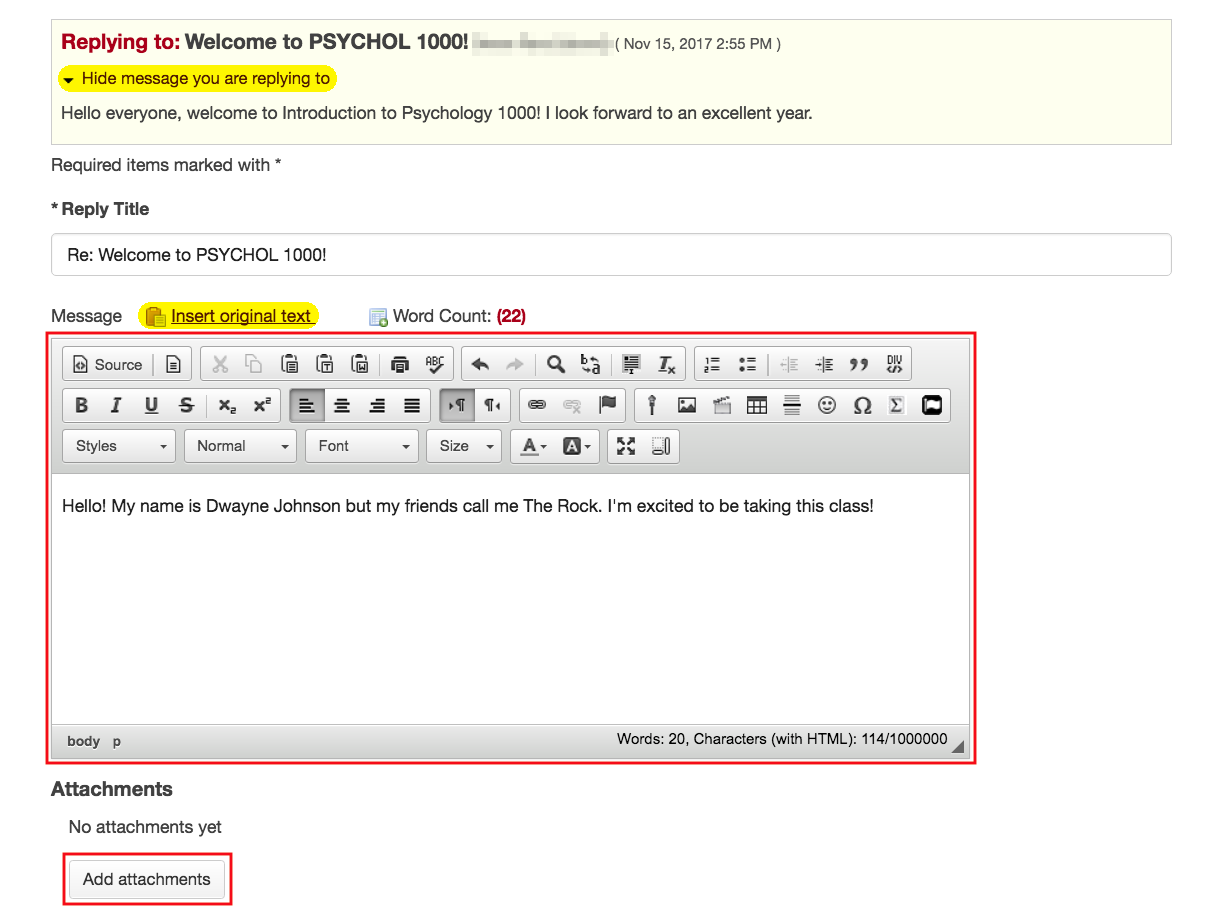Run the spell checker (ABC icon)
The width and height of the screenshot is (1222, 917).
pos(435,364)
